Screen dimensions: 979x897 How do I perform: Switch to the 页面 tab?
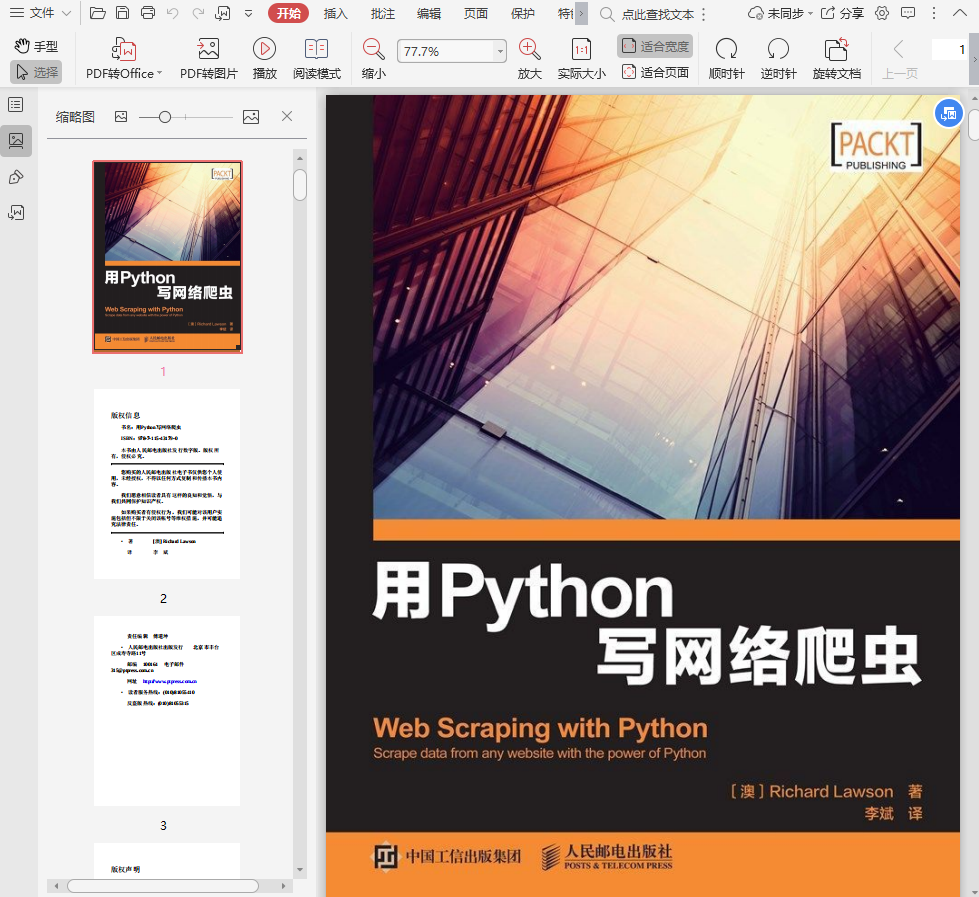coord(476,14)
